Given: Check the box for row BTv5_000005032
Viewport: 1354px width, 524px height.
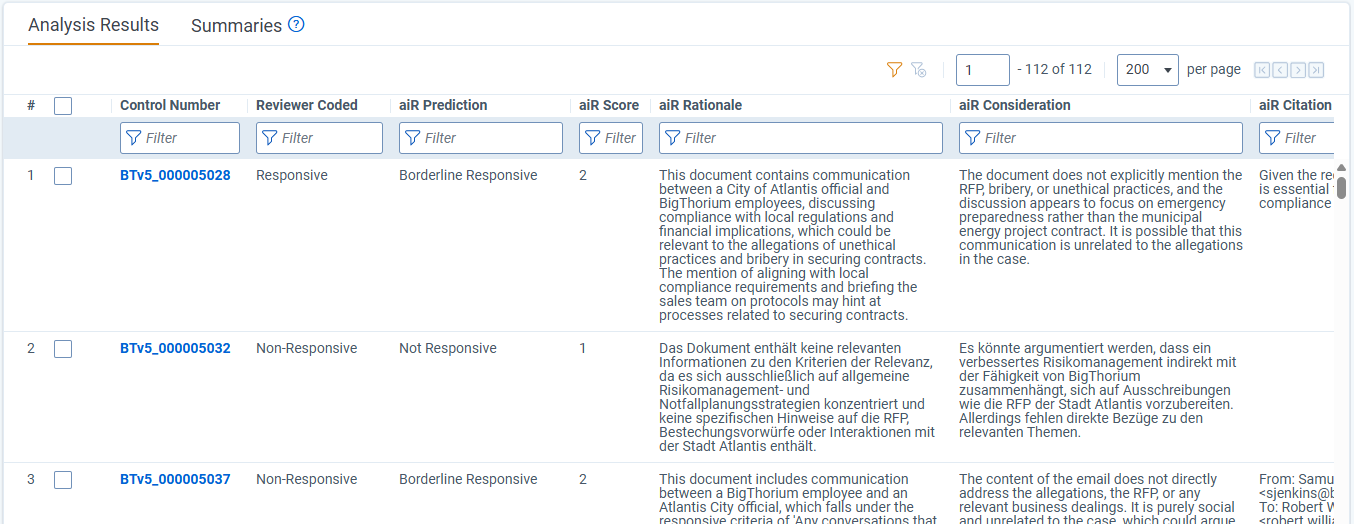Looking at the screenshot, I should tap(63, 349).
